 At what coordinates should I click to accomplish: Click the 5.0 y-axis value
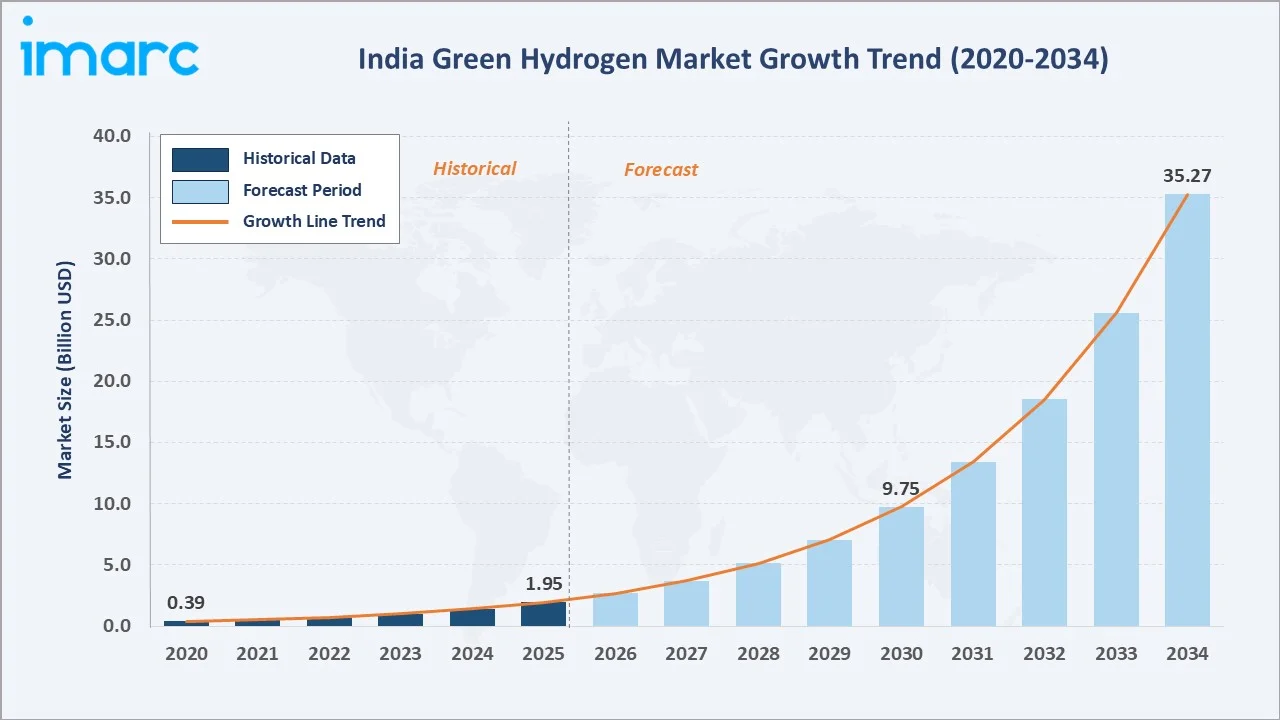[117, 565]
